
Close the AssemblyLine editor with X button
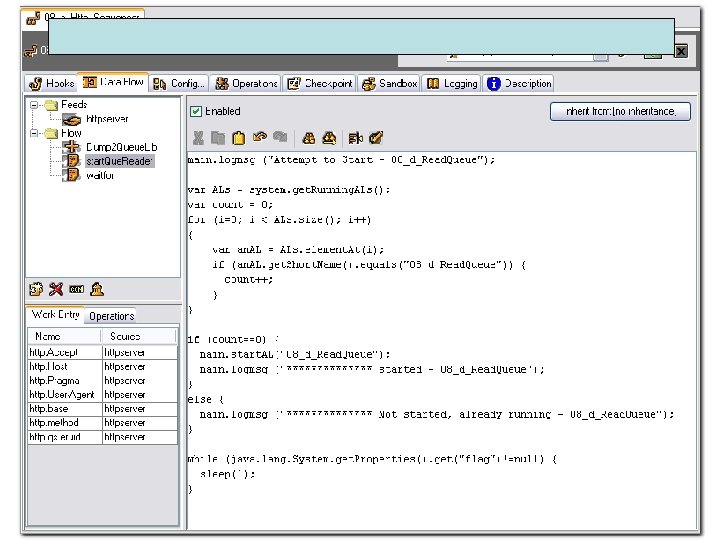pos(681,51)
